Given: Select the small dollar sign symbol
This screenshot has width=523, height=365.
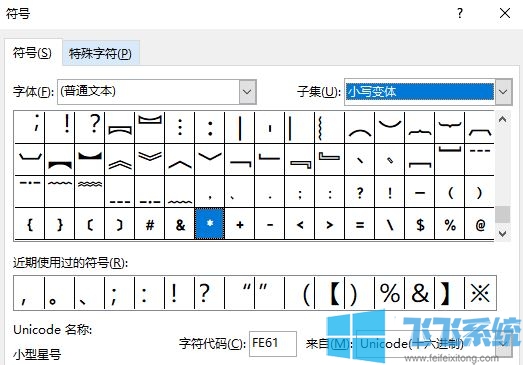Looking at the screenshot, I should coord(420,224).
